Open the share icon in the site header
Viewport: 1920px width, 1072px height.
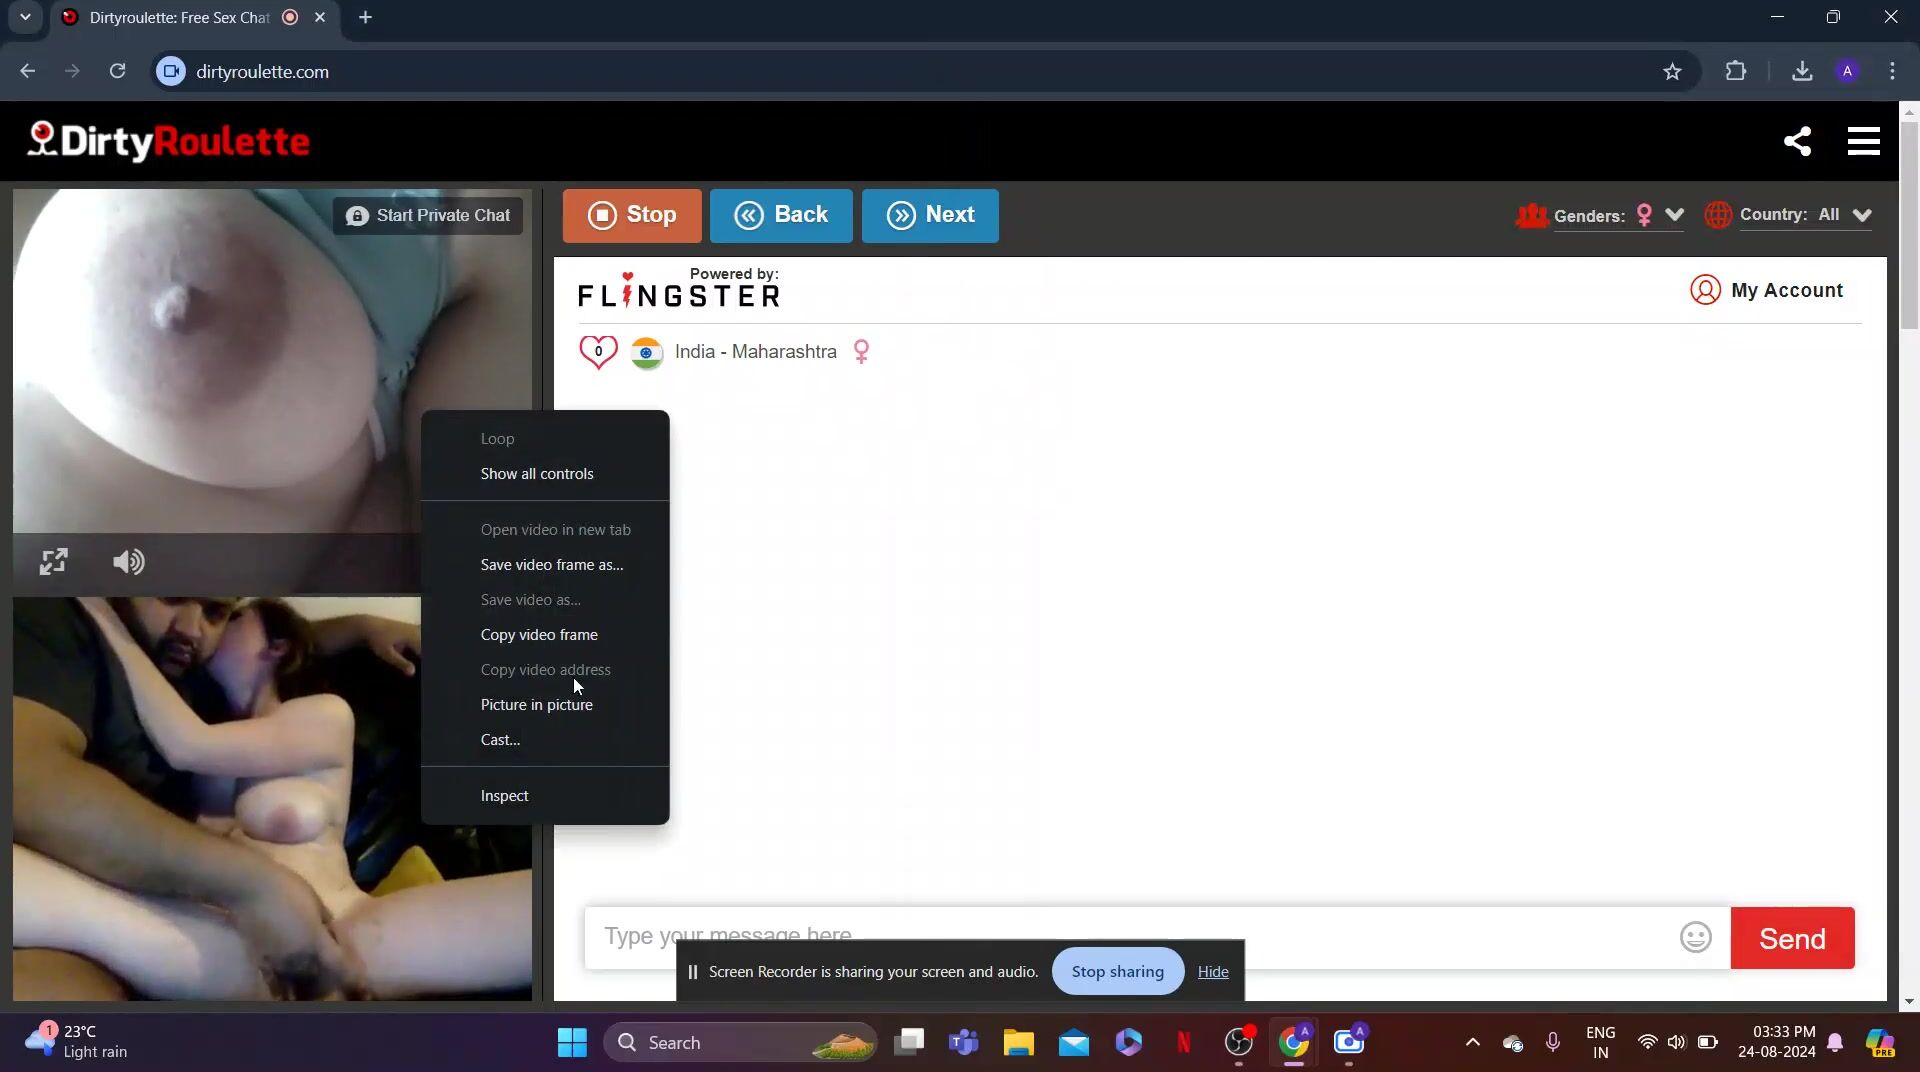pos(1797,141)
